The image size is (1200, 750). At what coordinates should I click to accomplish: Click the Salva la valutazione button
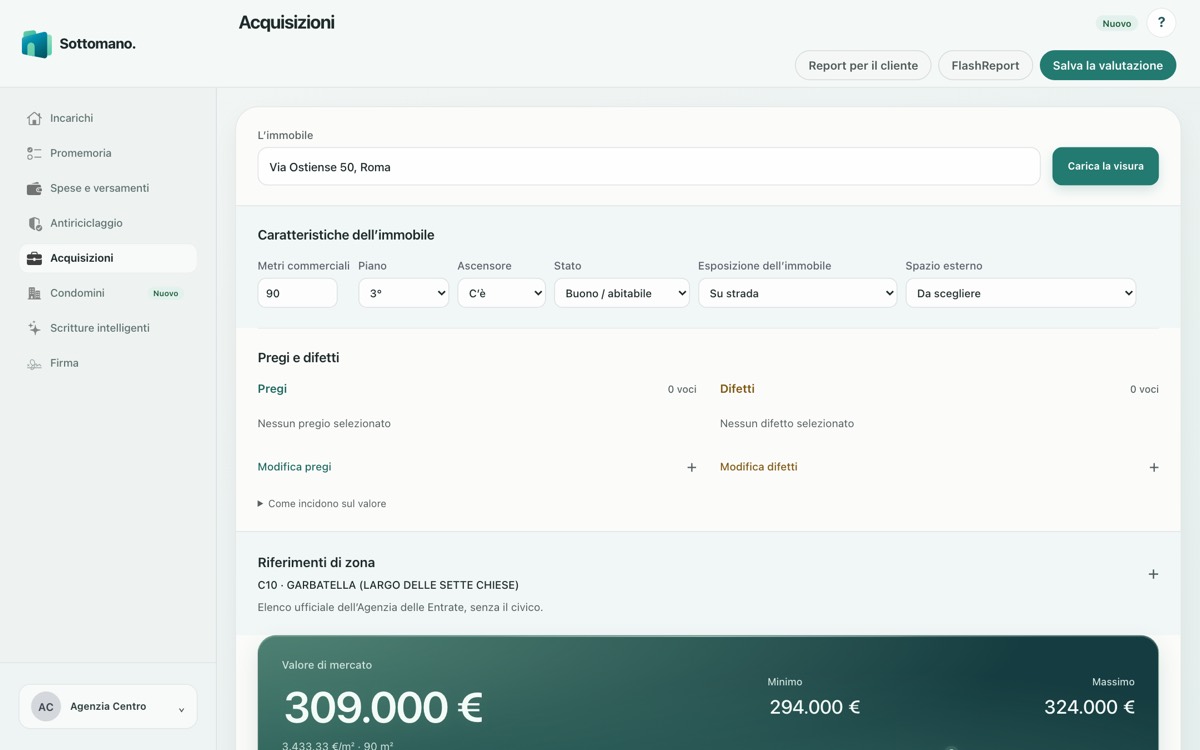coord(1108,65)
